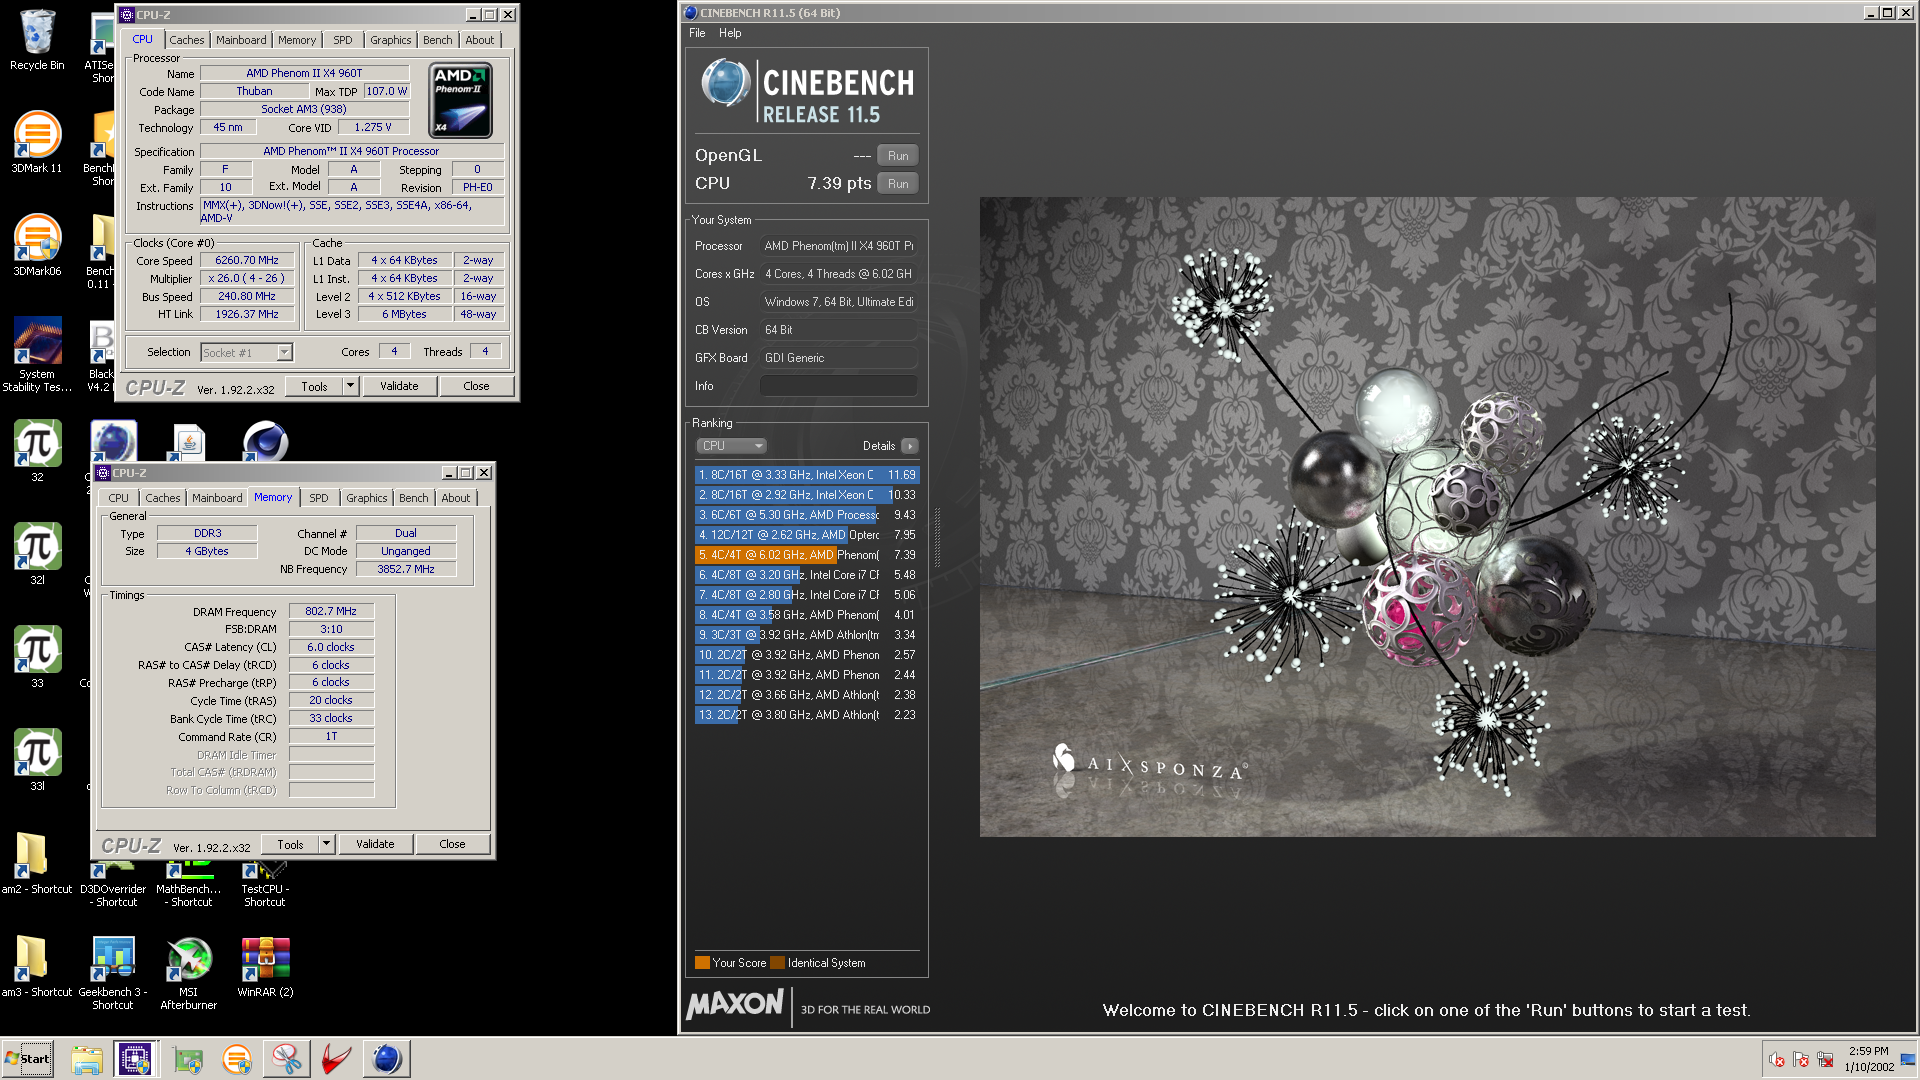Open WinRAR (2) desktop icon

point(265,967)
